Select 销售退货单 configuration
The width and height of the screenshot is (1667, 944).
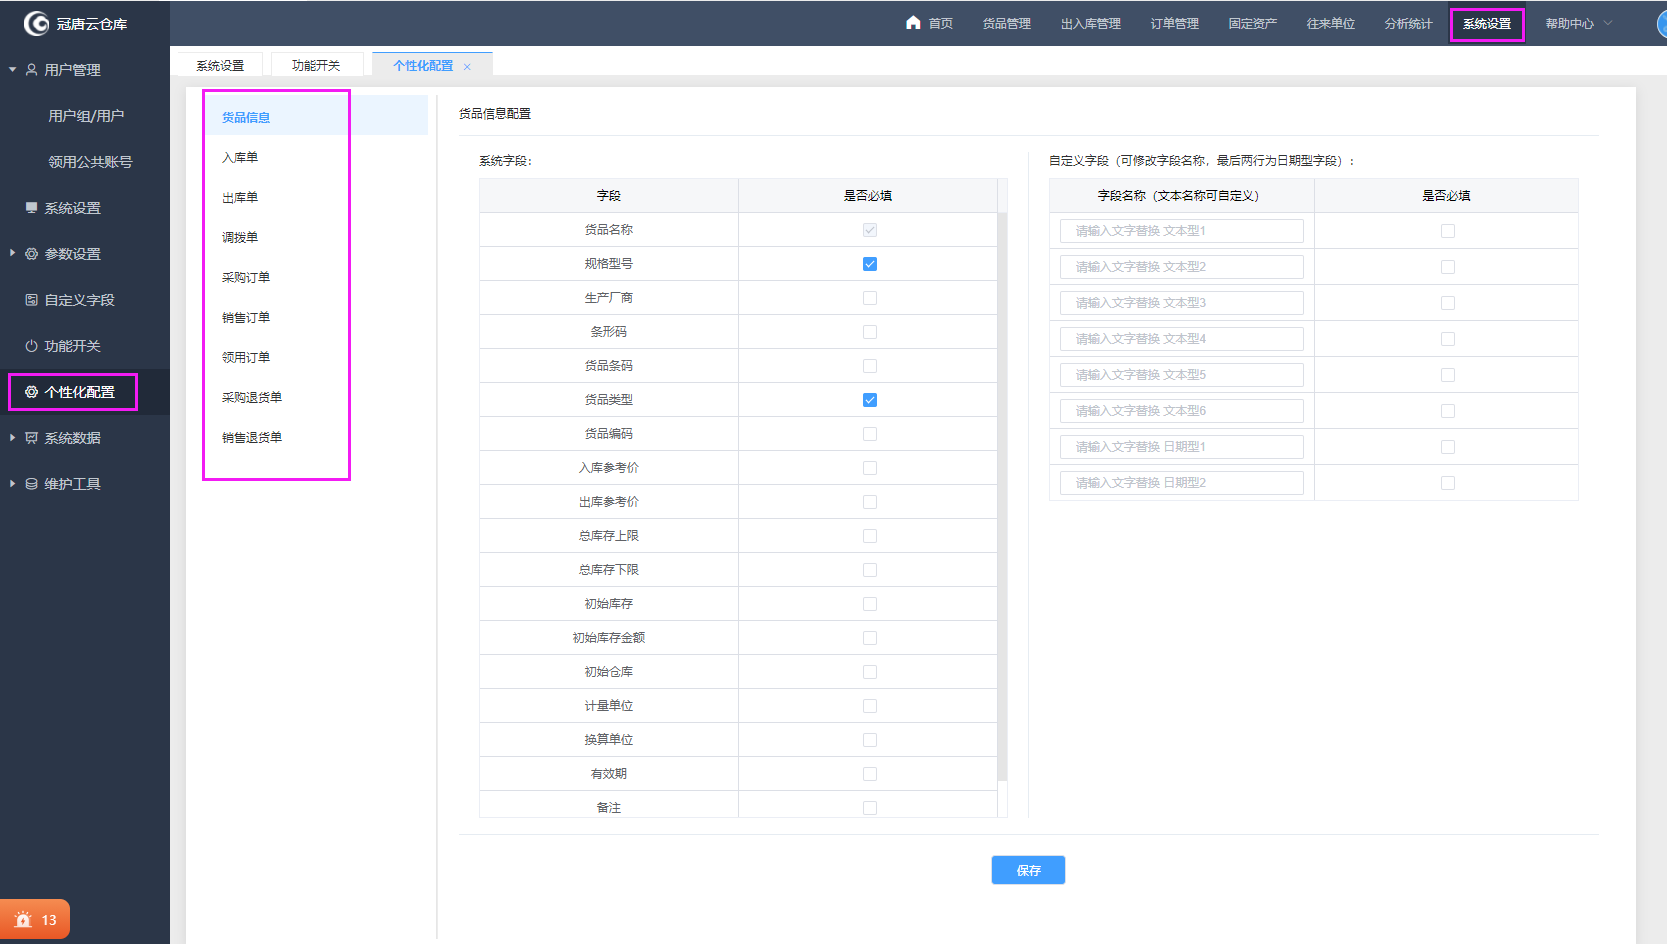pos(252,437)
